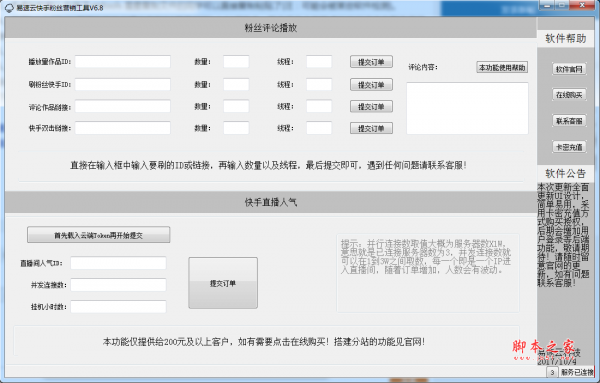600x383 pixels.
Task: Open the 软件官网 official website button
Action: tap(569, 69)
